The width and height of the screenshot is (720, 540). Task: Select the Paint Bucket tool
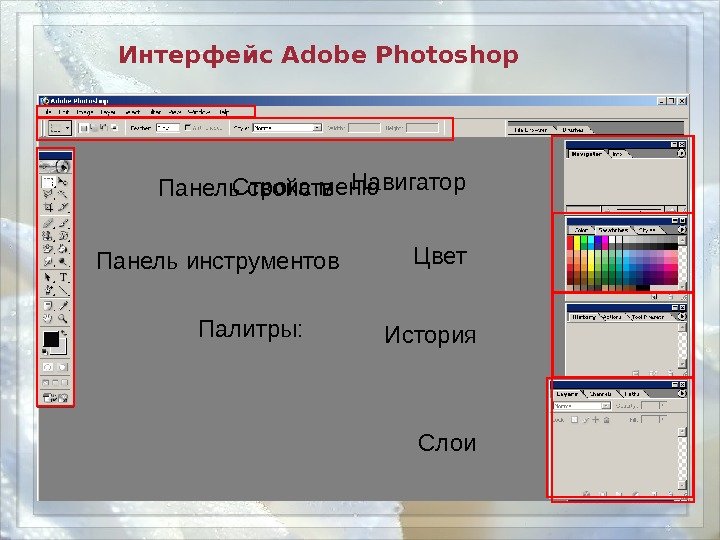click(x=63, y=249)
